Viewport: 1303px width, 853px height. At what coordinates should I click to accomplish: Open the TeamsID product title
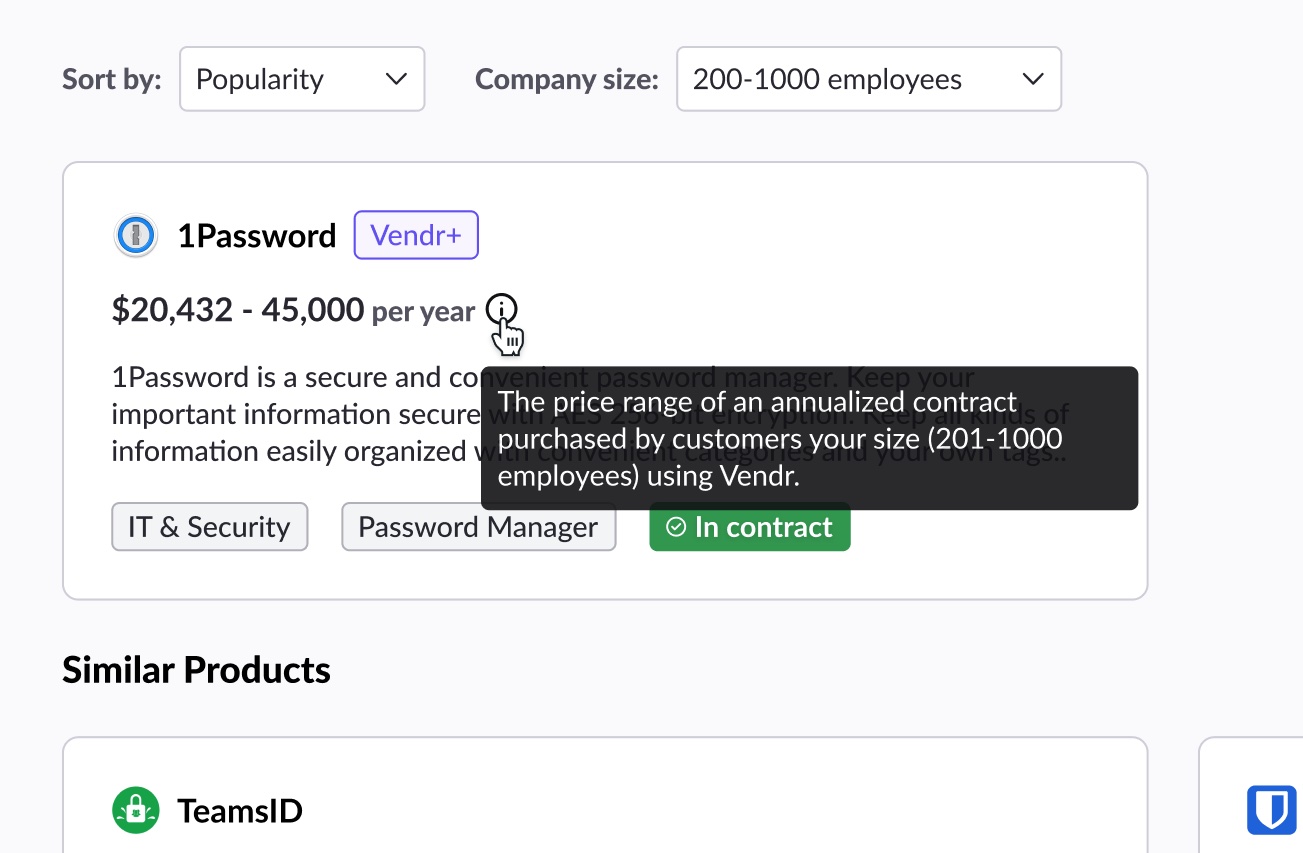coord(240,810)
